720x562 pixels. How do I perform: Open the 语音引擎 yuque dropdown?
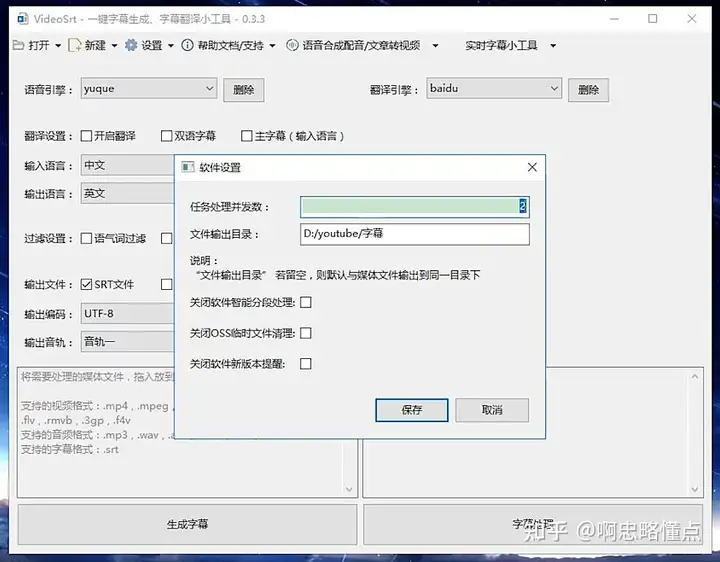(x=149, y=88)
